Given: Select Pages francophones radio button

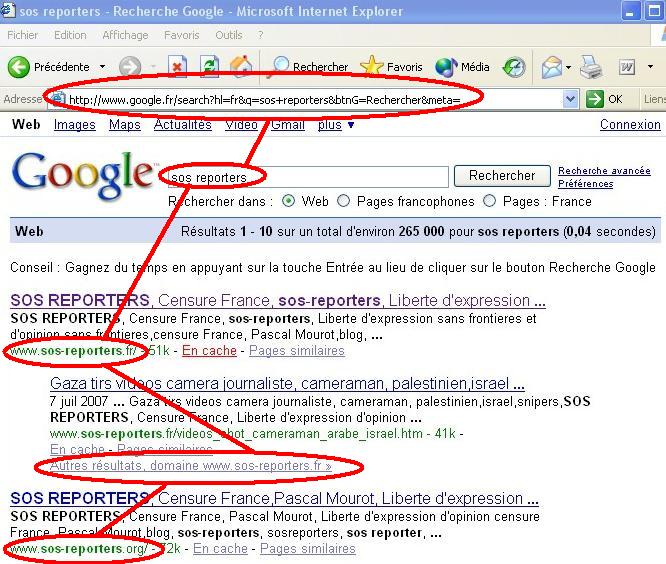Looking at the screenshot, I should point(343,201).
